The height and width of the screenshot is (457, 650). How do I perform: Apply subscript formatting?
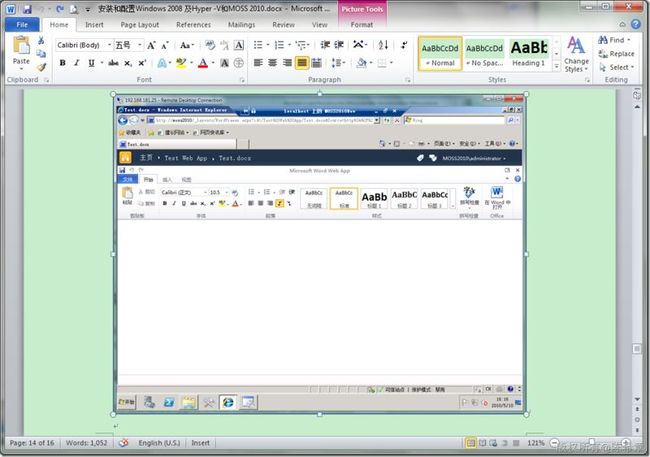click(128, 63)
